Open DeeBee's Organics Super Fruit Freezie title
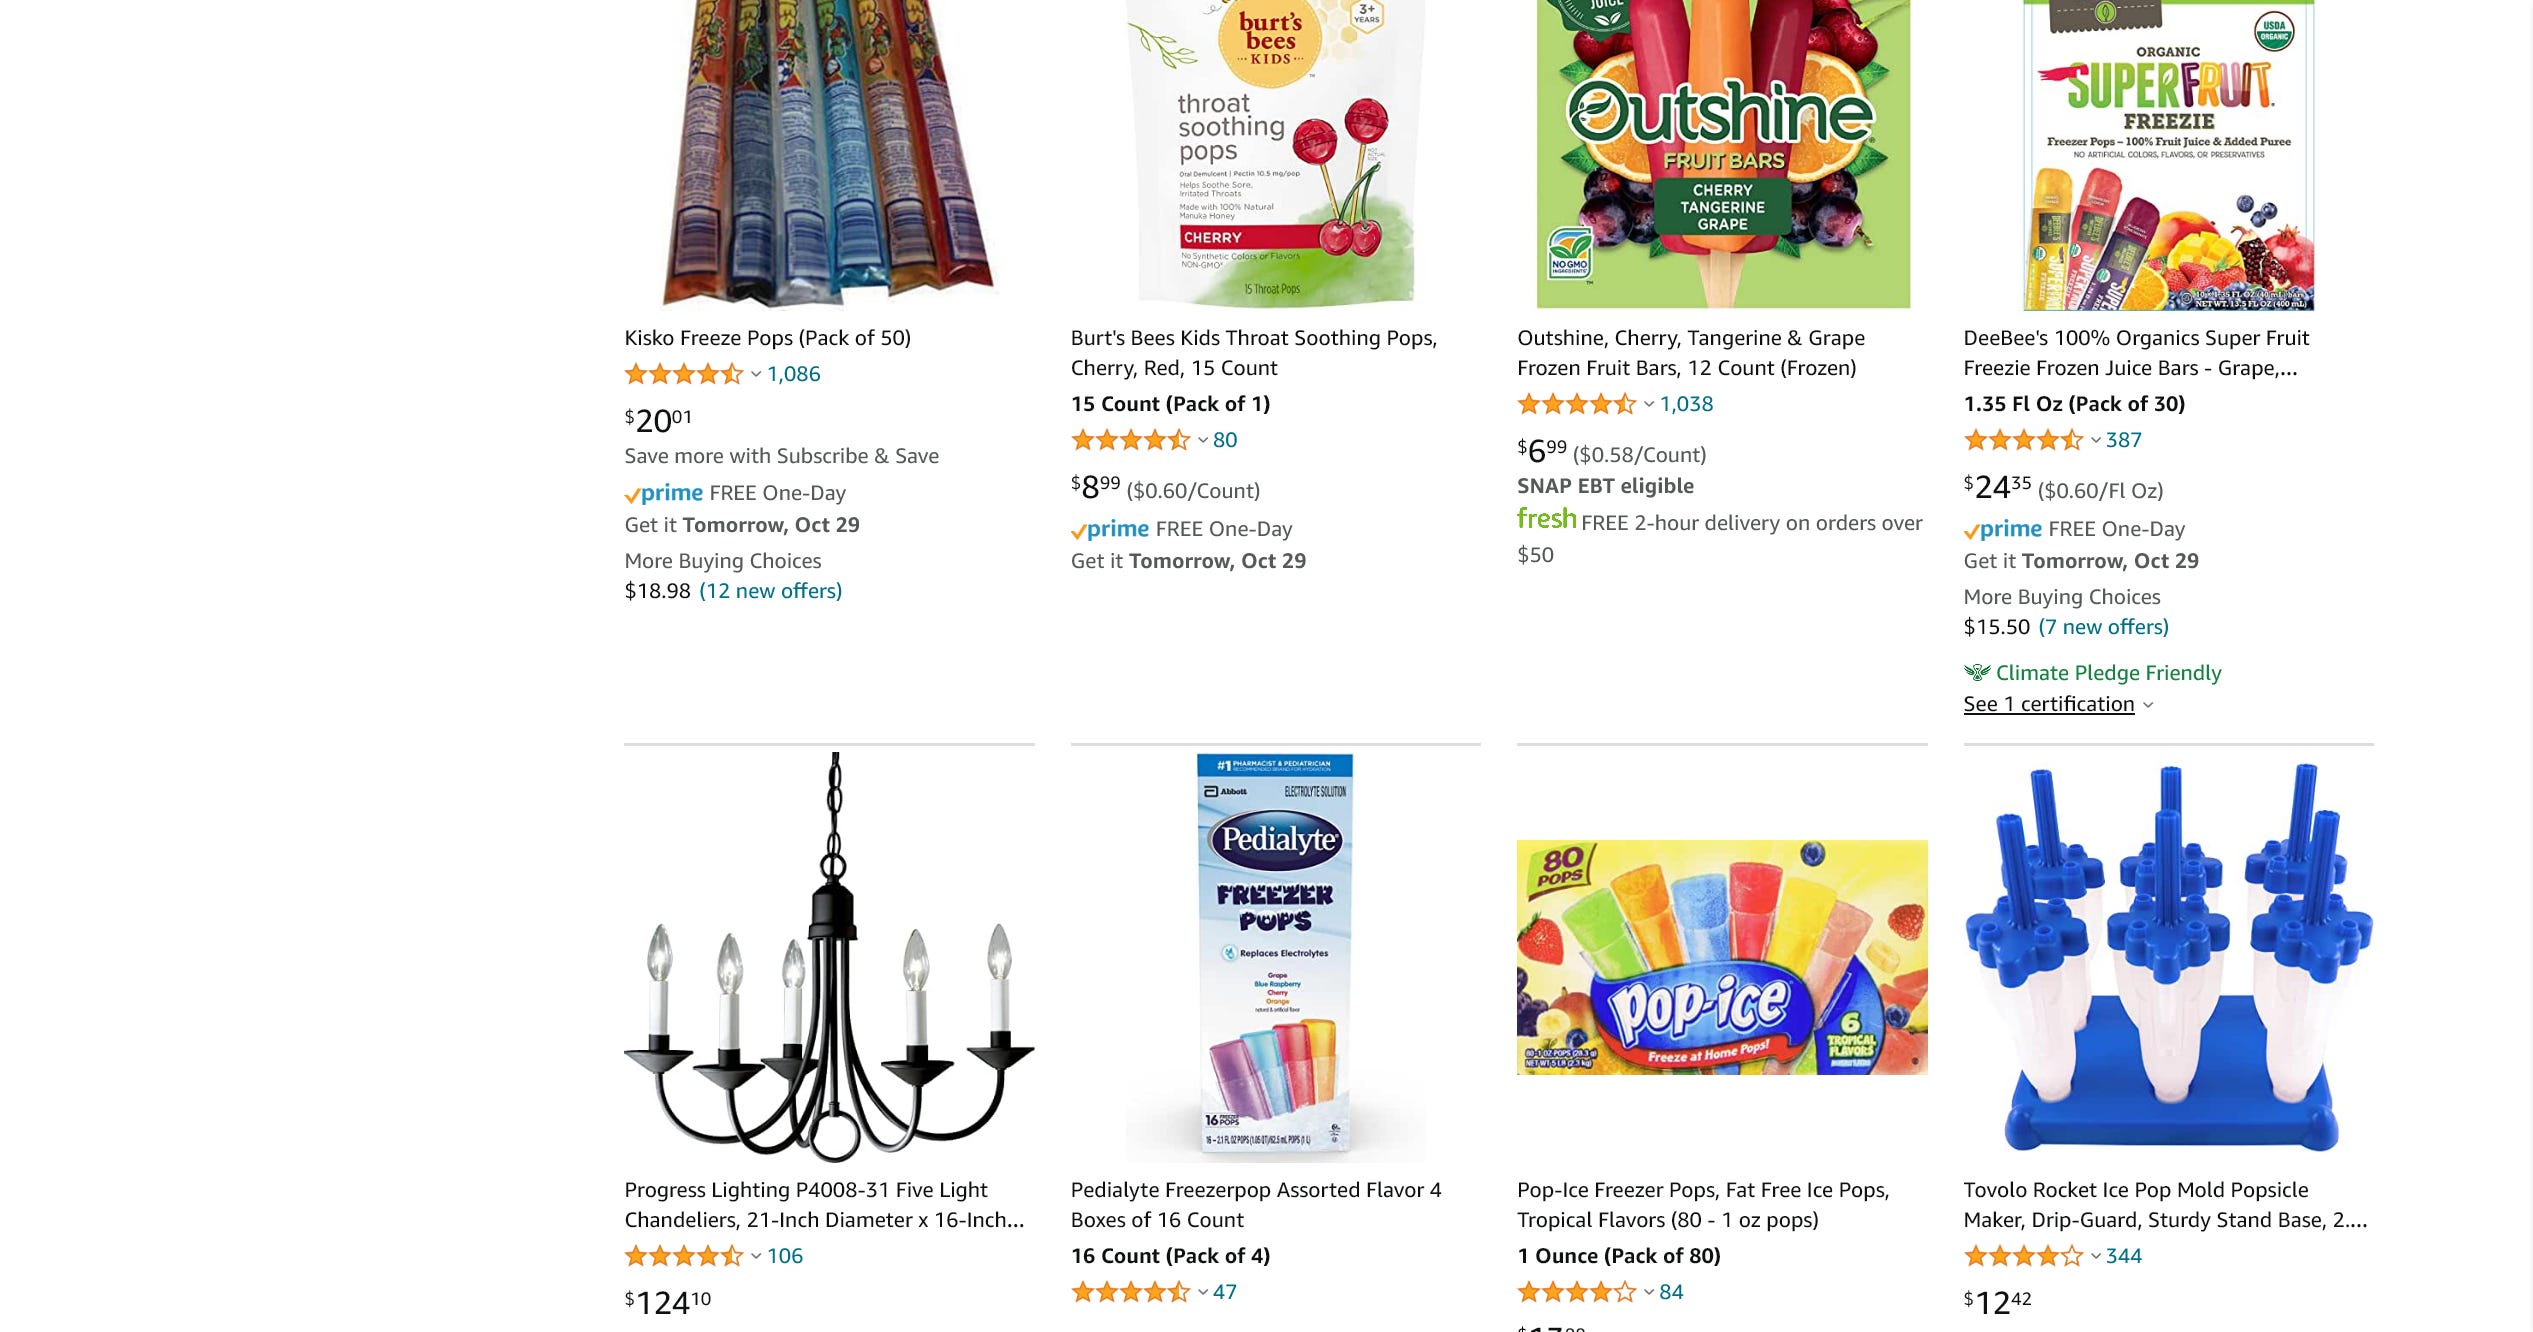 (2136, 353)
